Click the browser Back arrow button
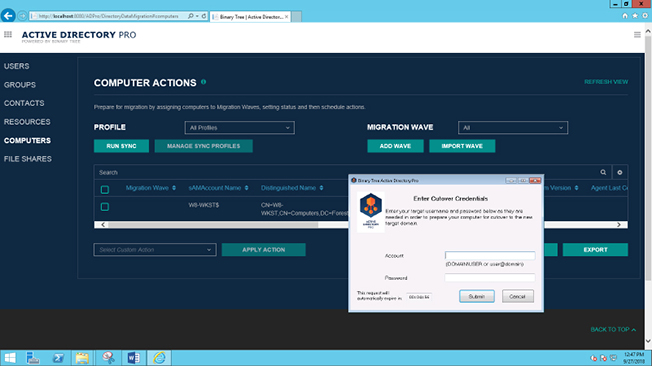This screenshot has width=652, height=366. click(x=8, y=16)
